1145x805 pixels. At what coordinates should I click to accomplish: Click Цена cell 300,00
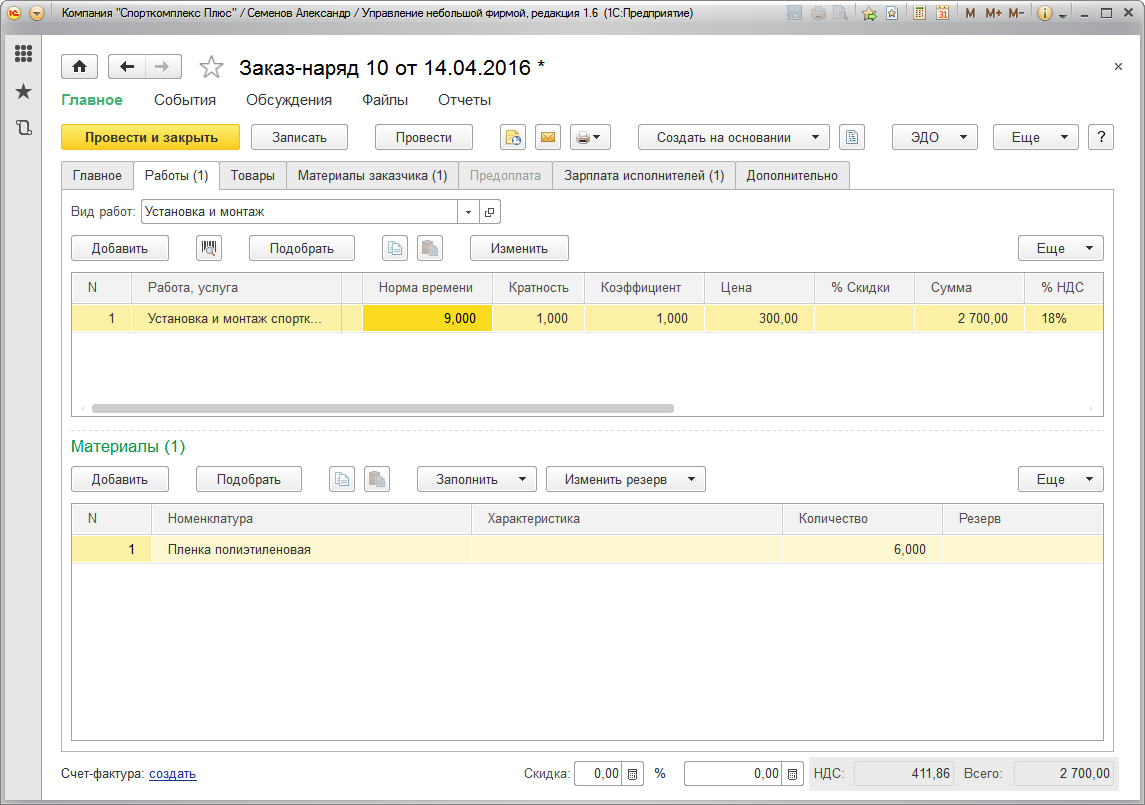759,318
